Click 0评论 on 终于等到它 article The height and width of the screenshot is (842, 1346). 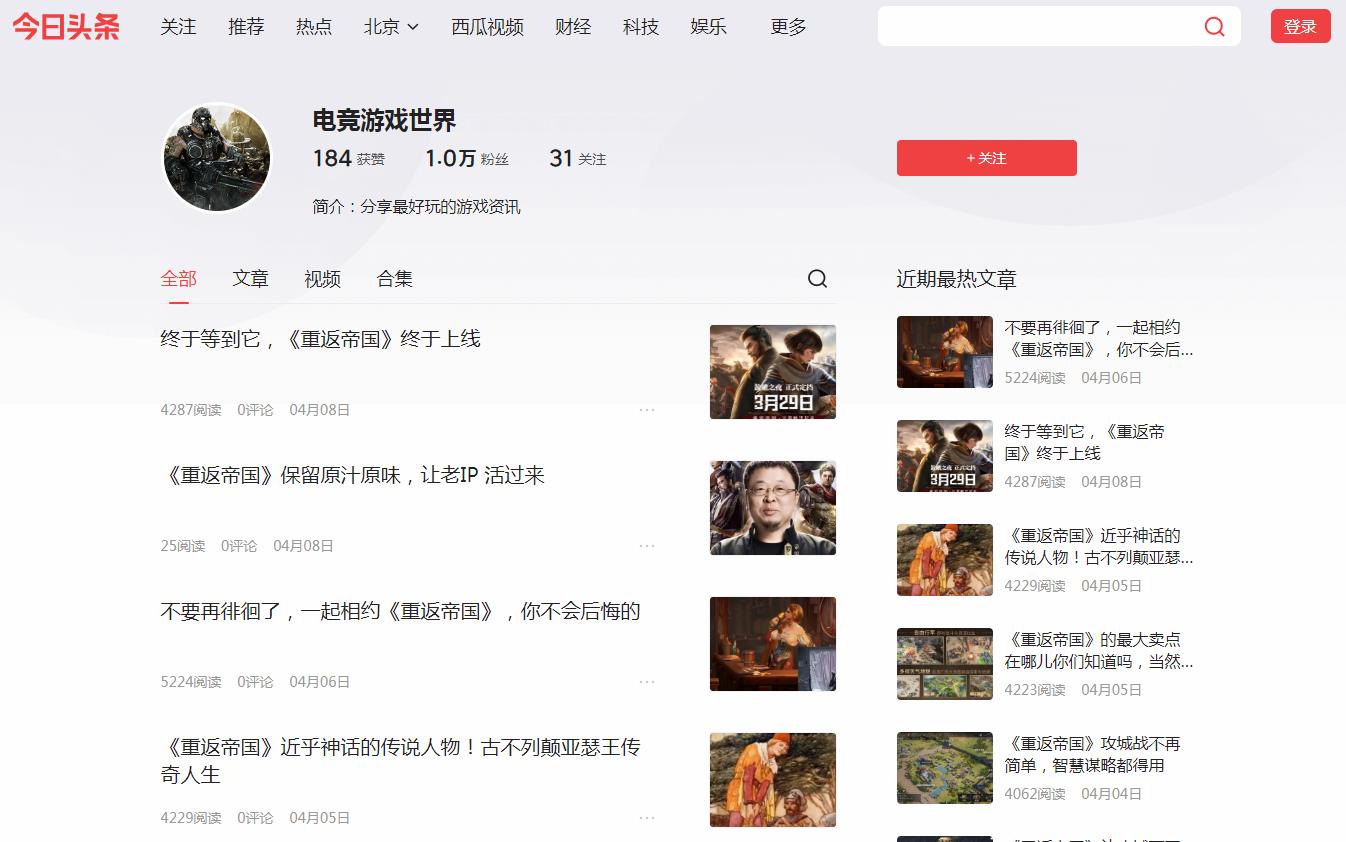[255, 410]
